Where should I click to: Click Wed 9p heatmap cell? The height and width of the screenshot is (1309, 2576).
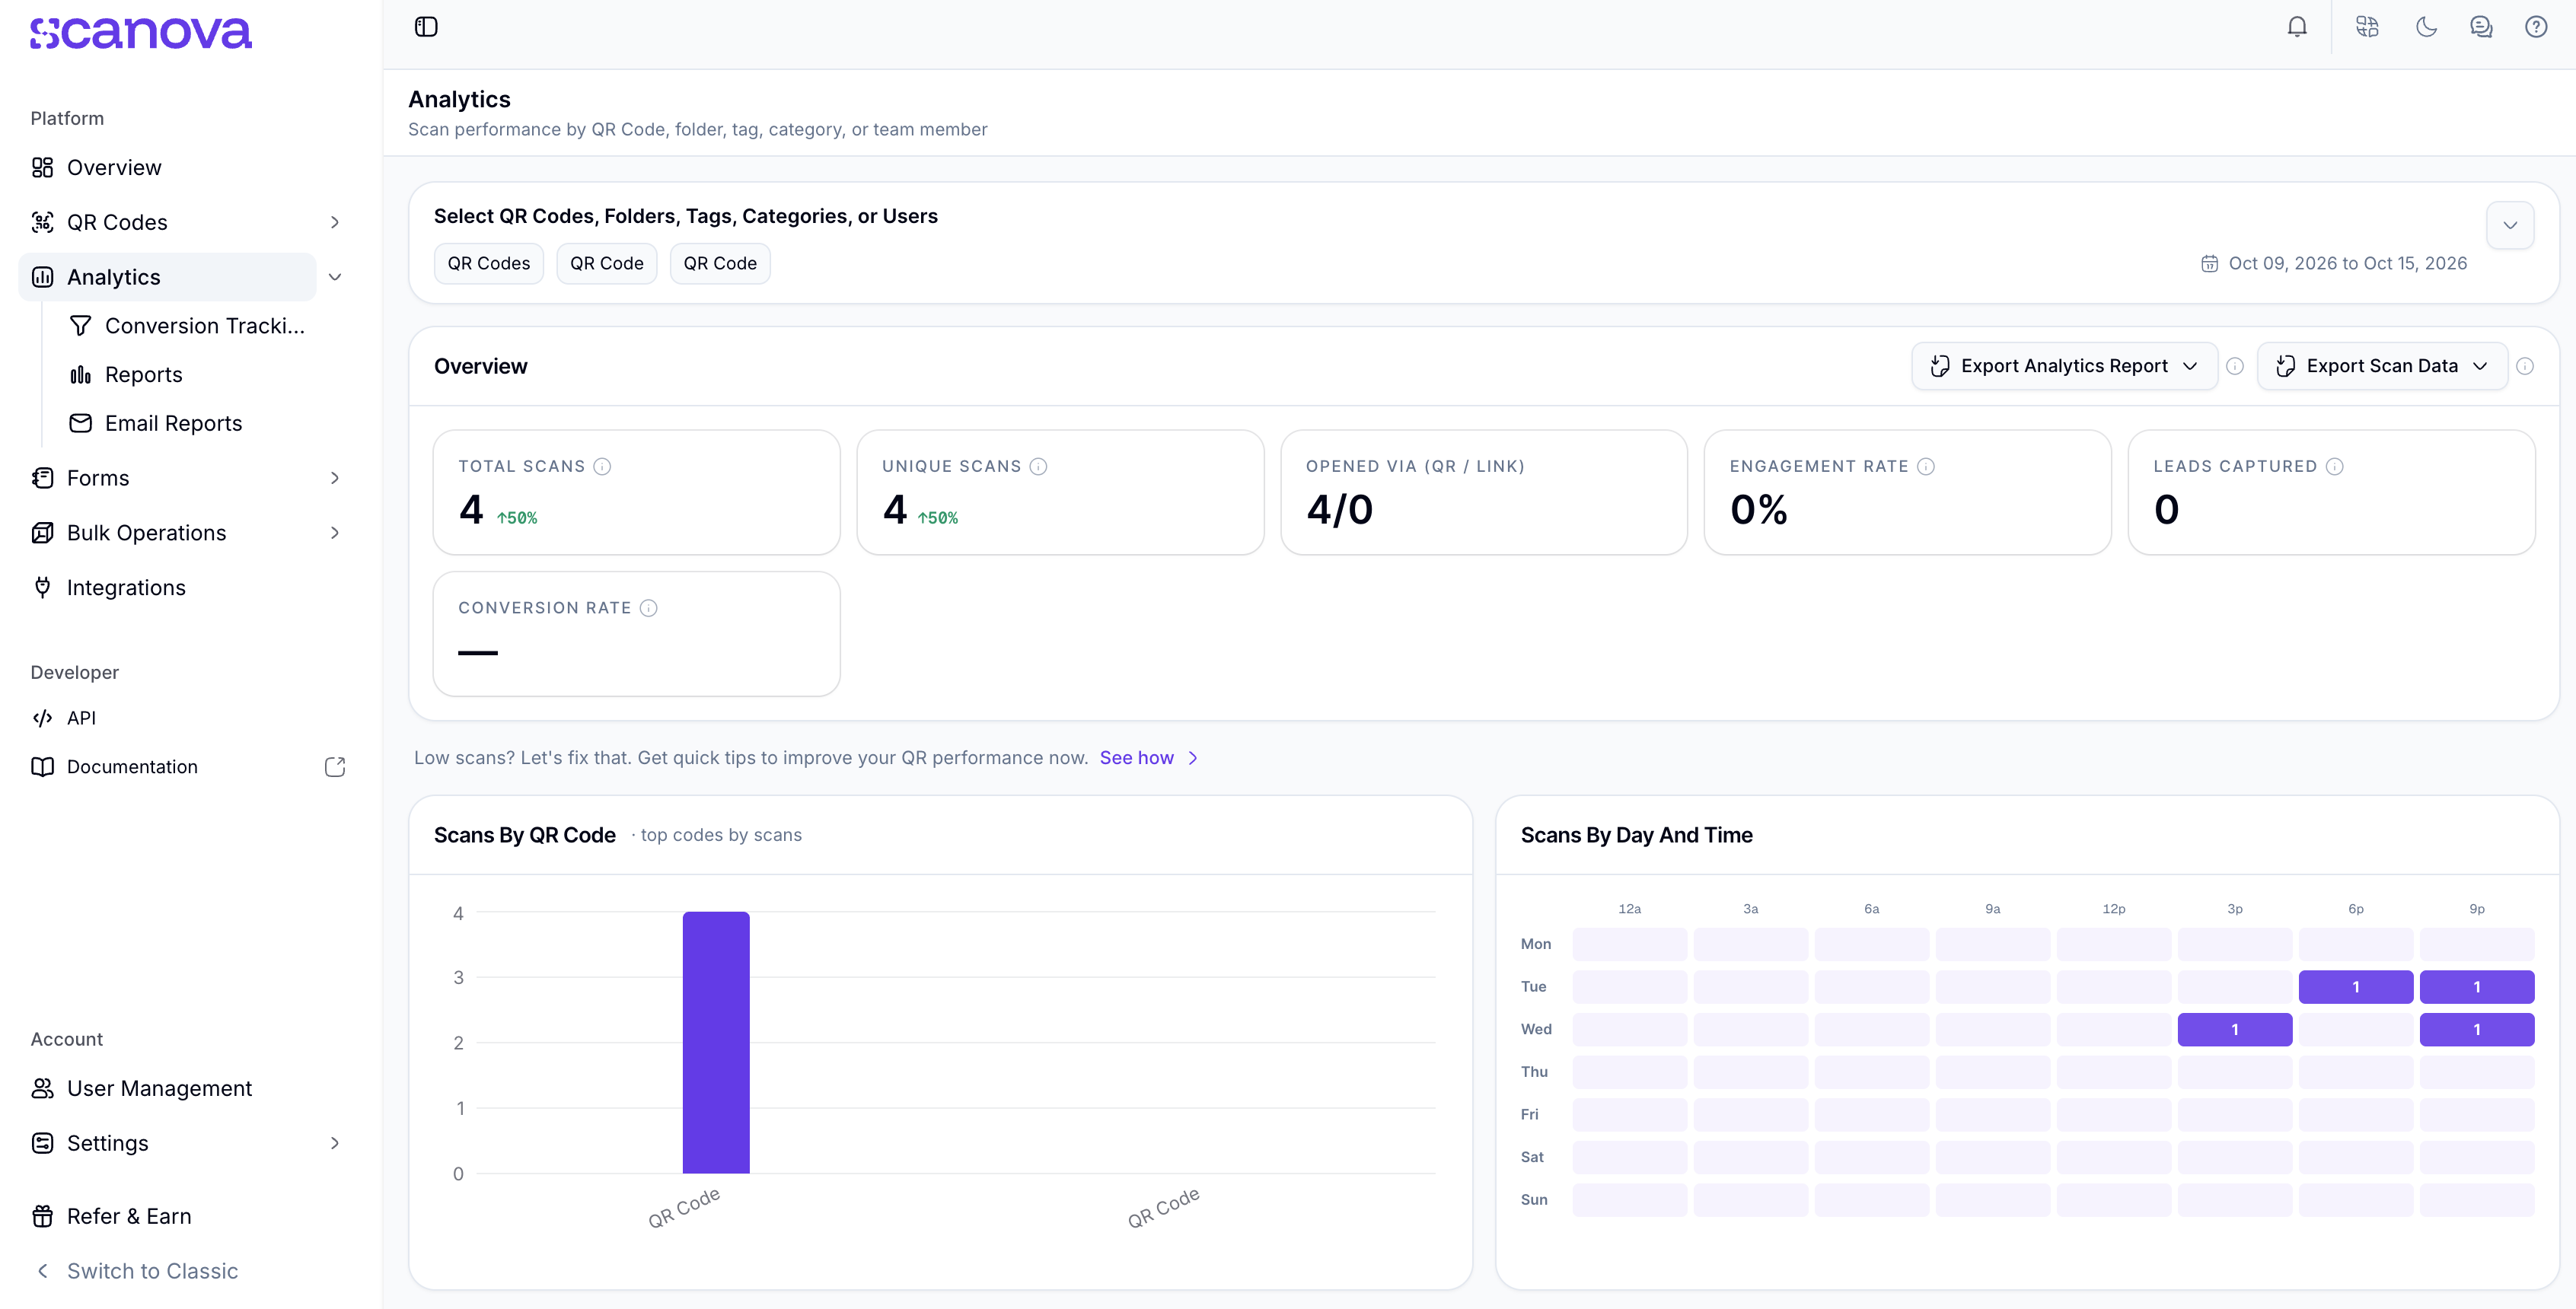pos(2476,1030)
